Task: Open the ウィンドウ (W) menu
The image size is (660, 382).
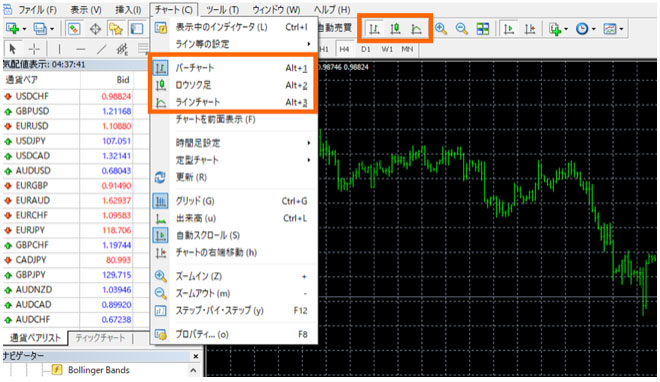Action: click(x=276, y=10)
